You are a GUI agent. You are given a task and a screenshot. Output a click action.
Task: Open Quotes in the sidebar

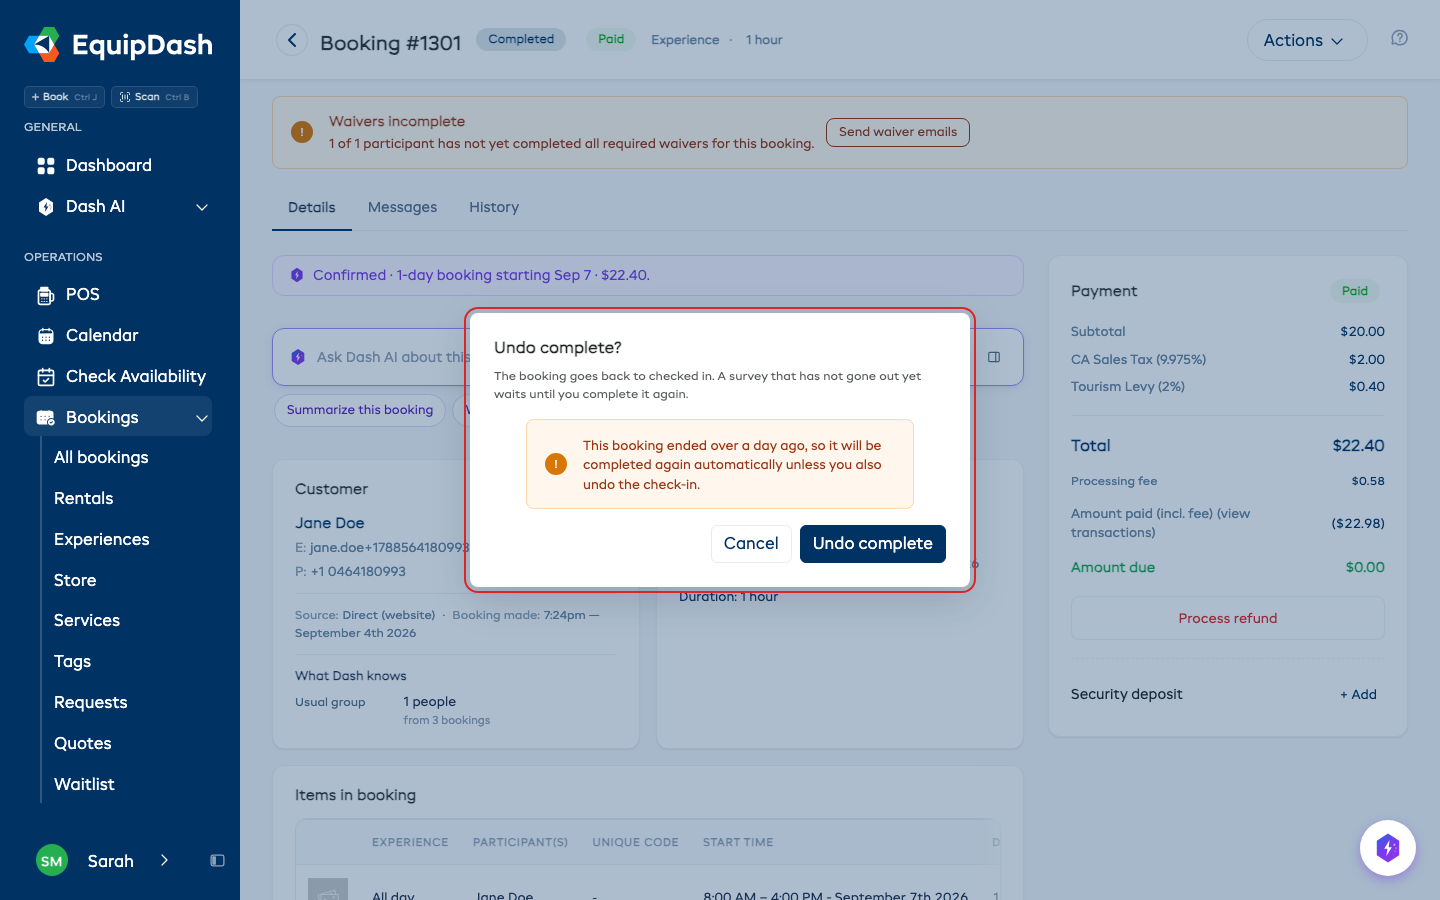[x=83, y=743]
